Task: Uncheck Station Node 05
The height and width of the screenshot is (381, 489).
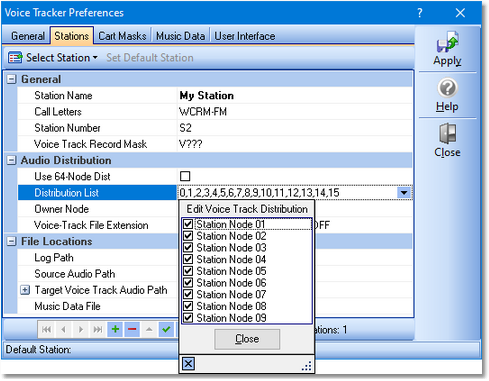Action: [x=188, y=271]
